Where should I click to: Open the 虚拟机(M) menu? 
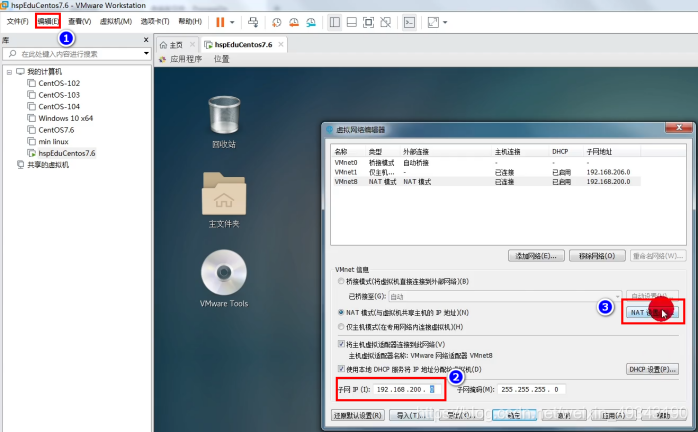[x=116, y=21]
